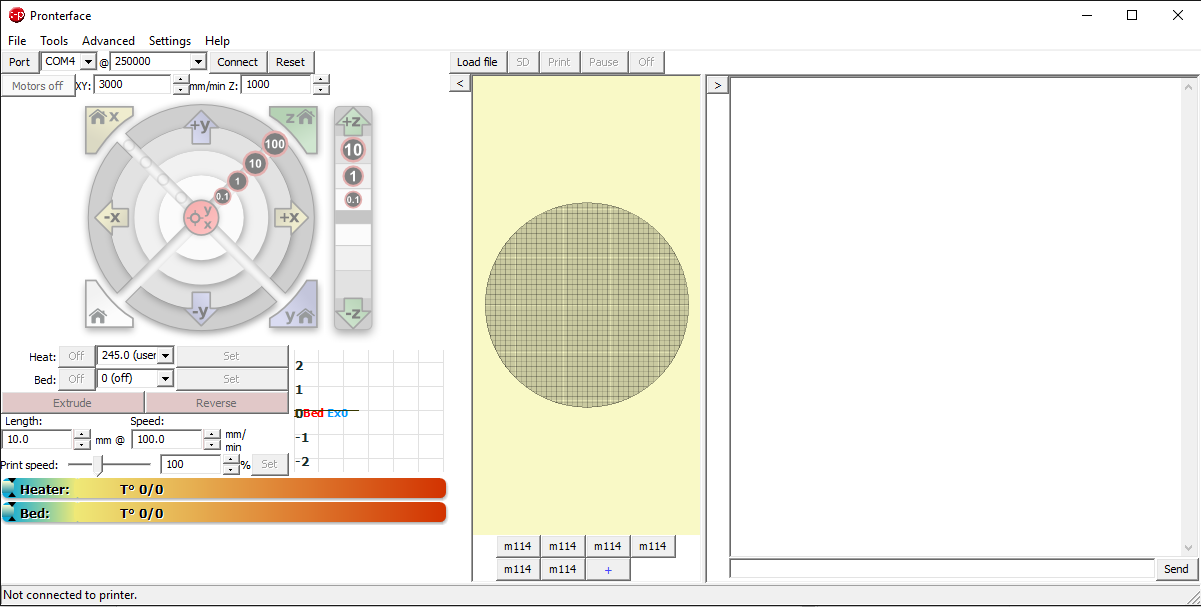Click the Load file button
This screenshot has width=1201, height=607.
click(x=477, y=61)
